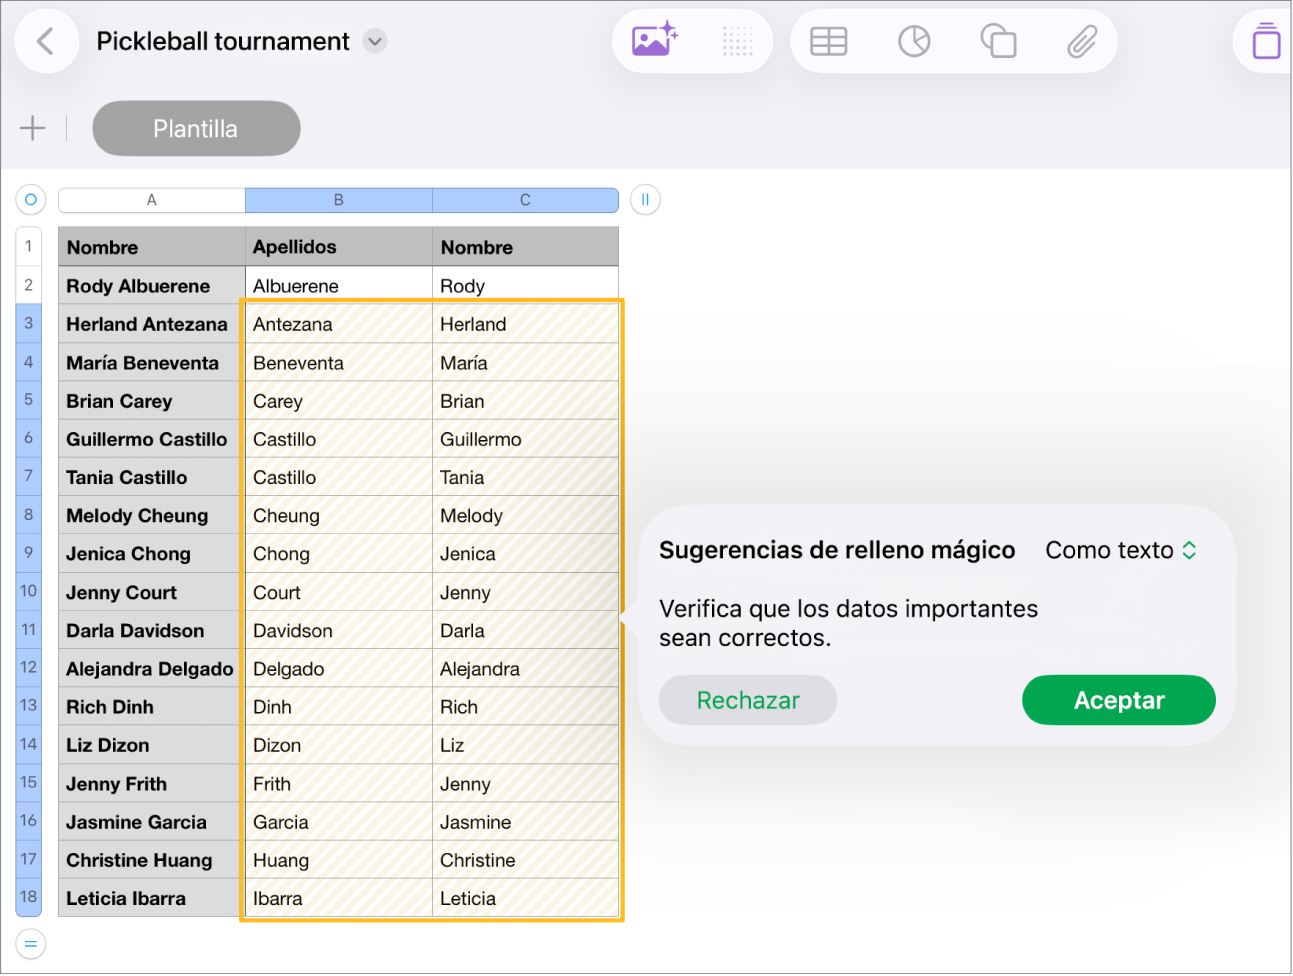Select row 18 header number
The height and width of the screenshot is (976, 1293).
(x=29, y=897)
